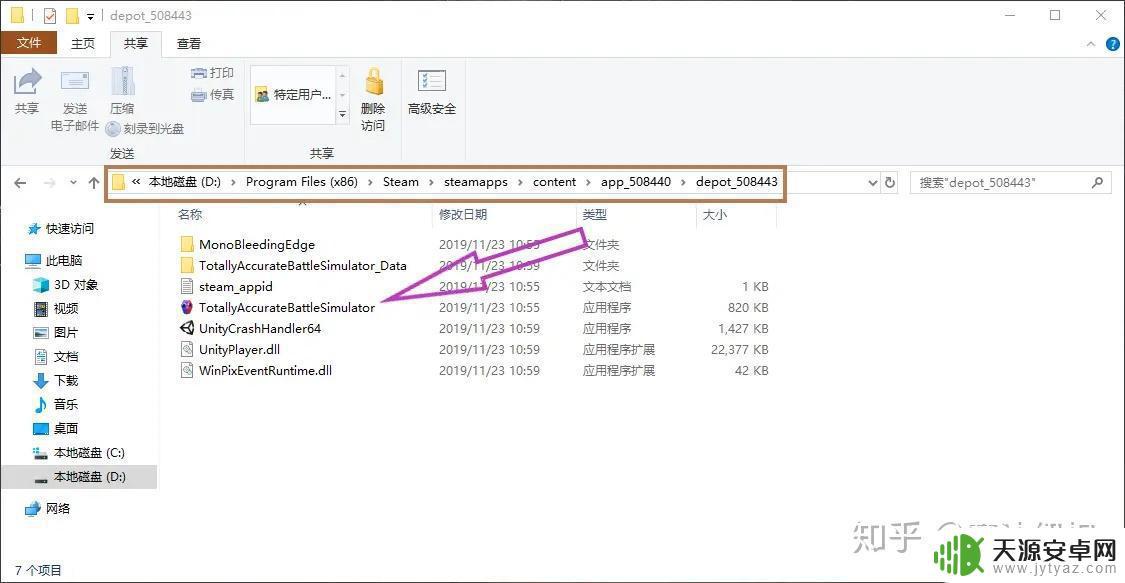1125x583 pixels.
Task: Click the New folder icon in title bar
Action: pyautogui.click(x=72, y=15)
